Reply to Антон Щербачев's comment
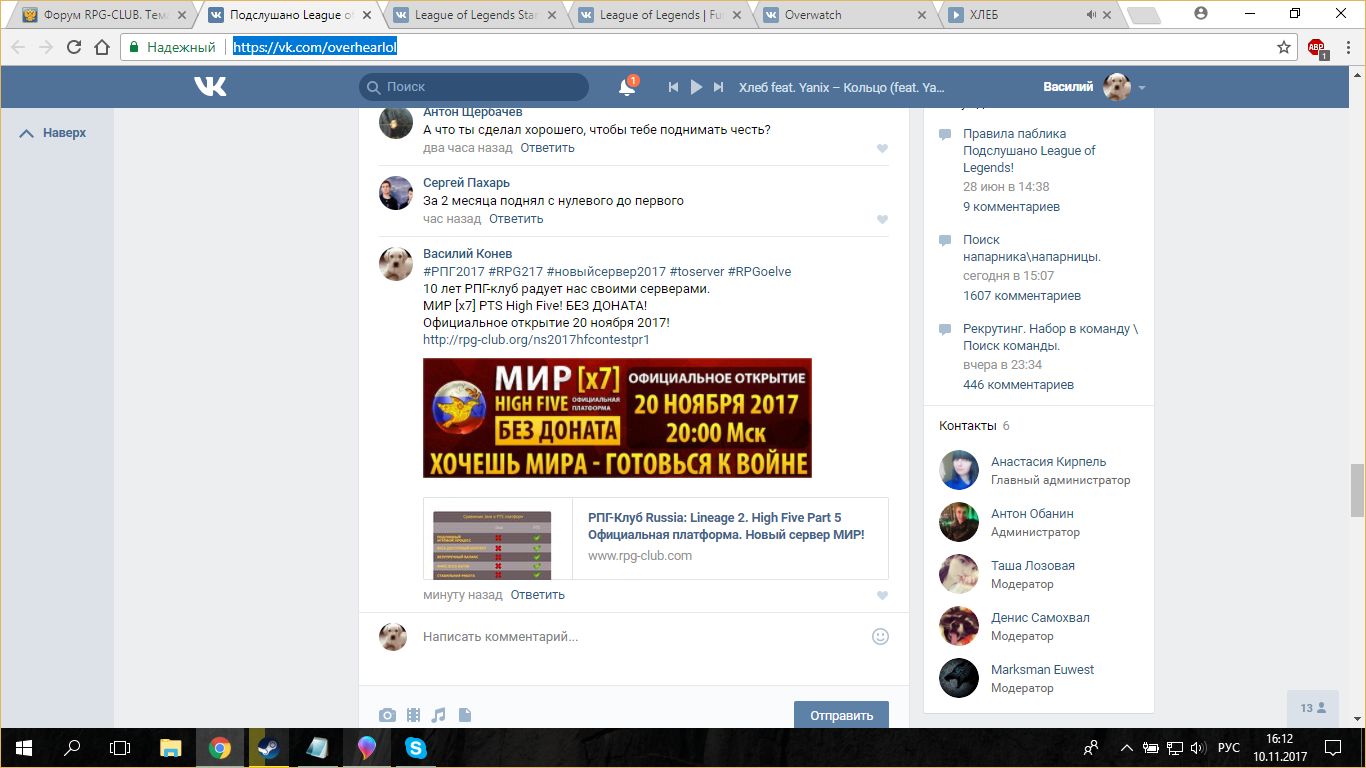 point(547,148)
